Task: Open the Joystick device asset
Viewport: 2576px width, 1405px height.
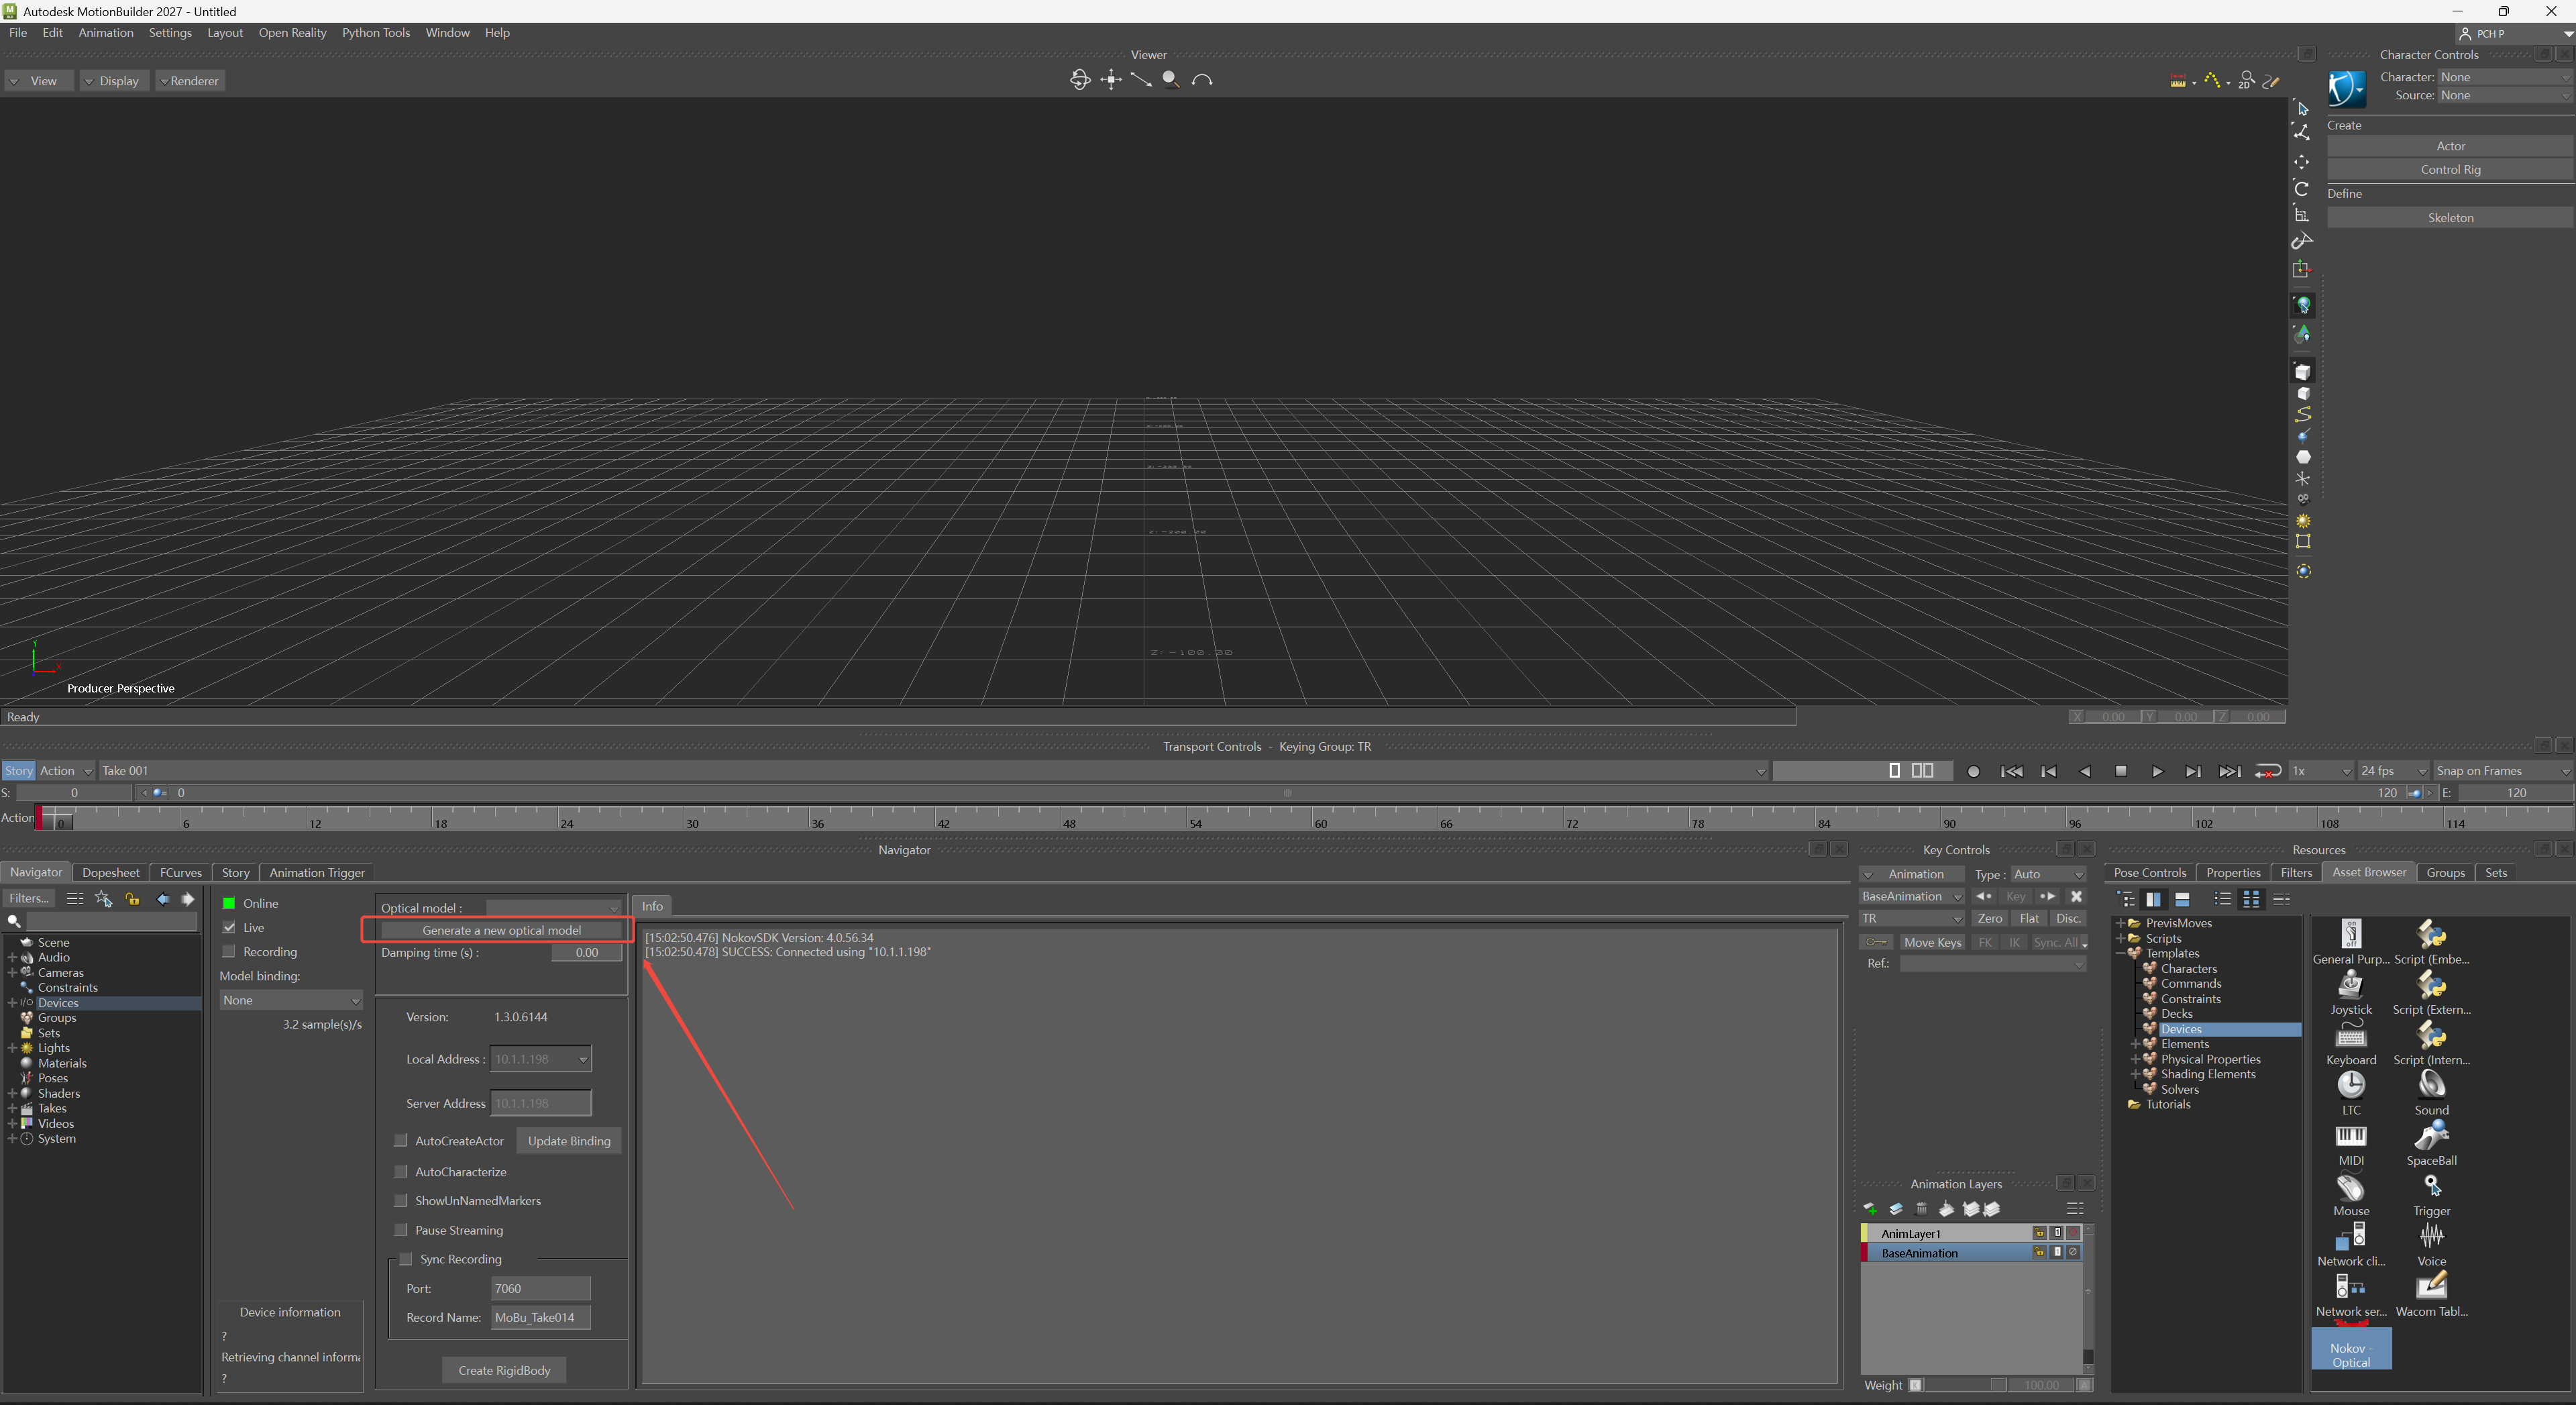Action: (2351, 992)
